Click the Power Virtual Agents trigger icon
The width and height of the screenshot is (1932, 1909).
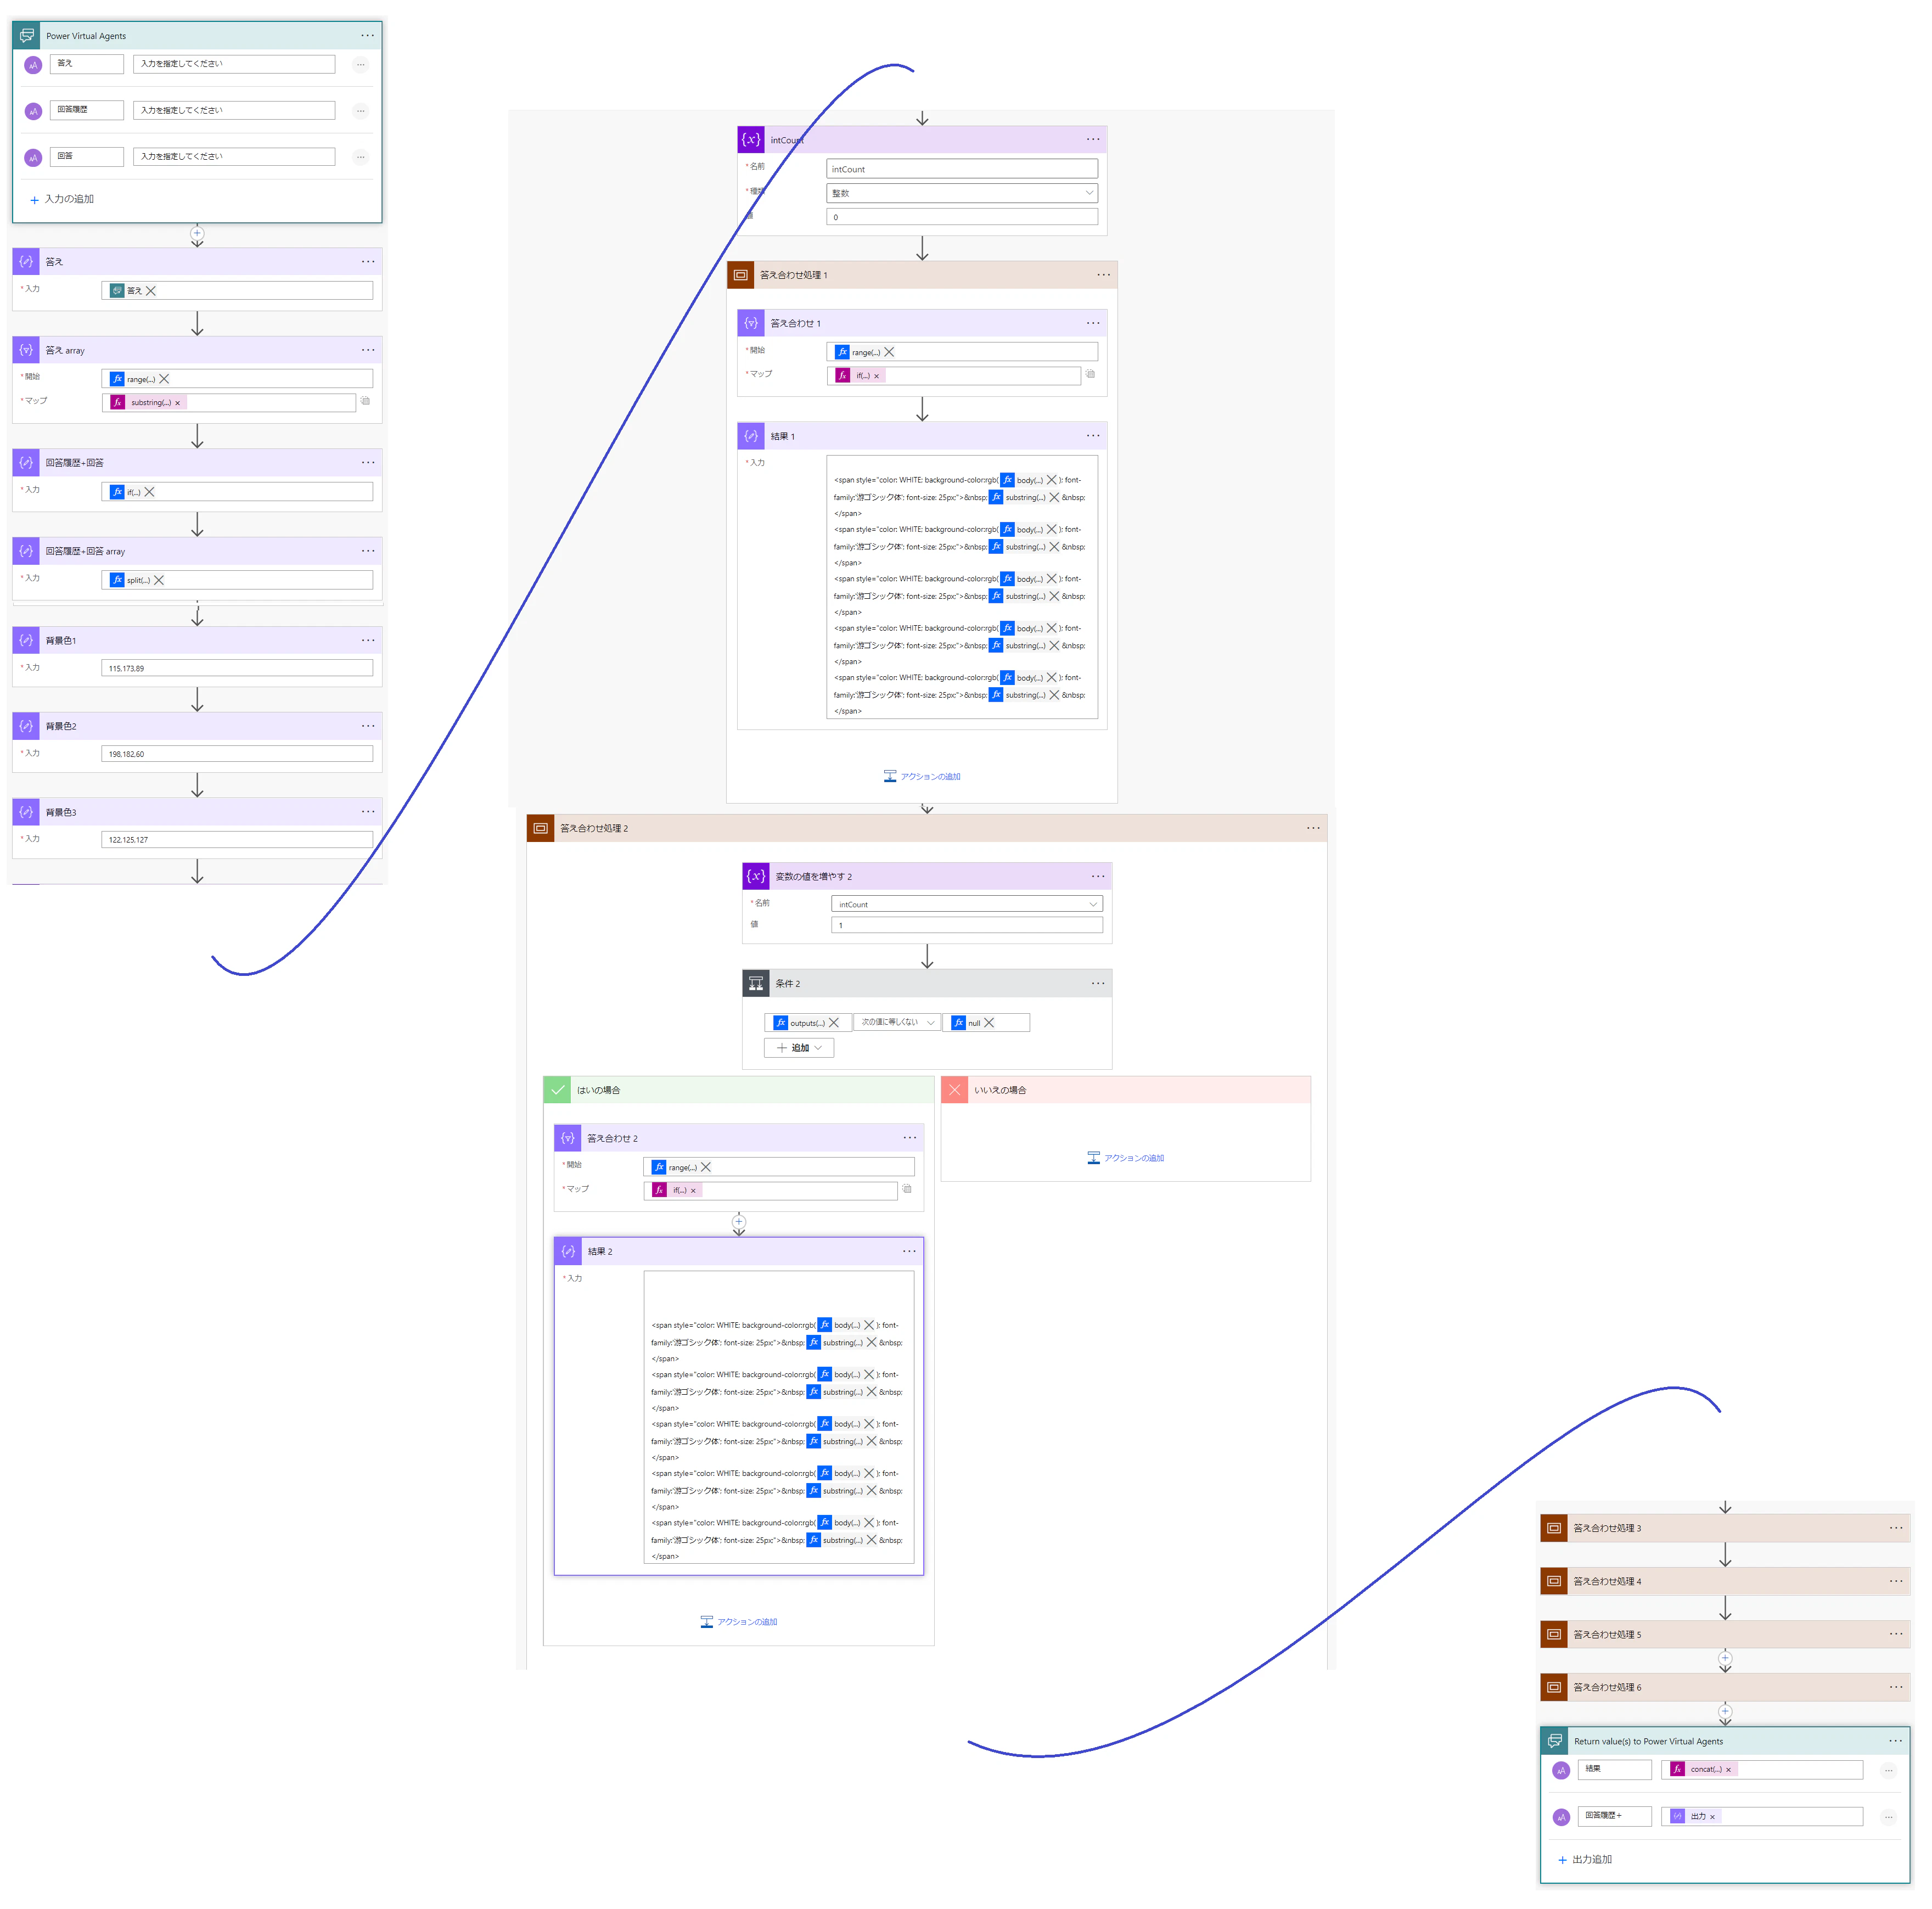click(27, 35)
